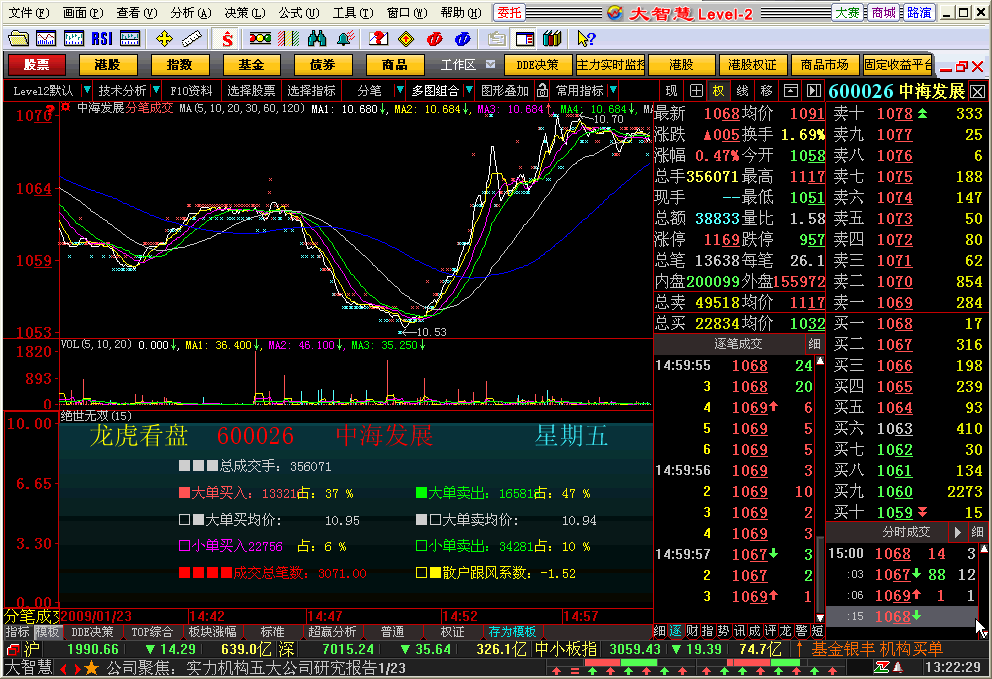Click the lock icon beside 图形叠加

[542, 91]
